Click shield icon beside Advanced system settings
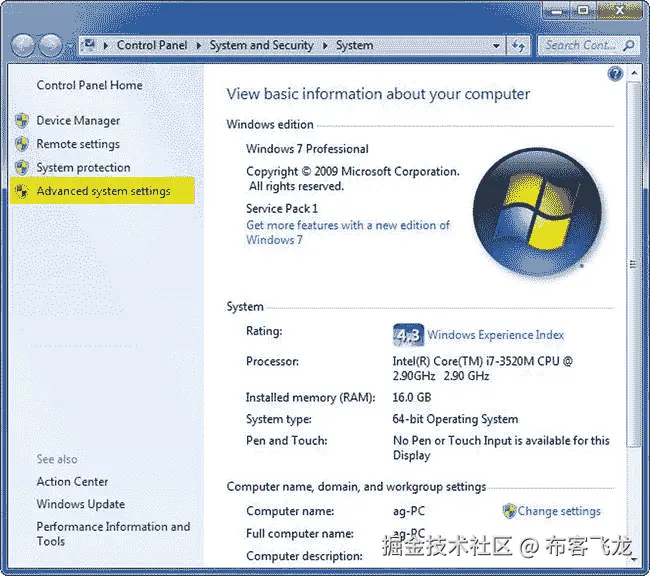Image resolution: width=650 pixels, height=576 pixels. pos(22,191)
